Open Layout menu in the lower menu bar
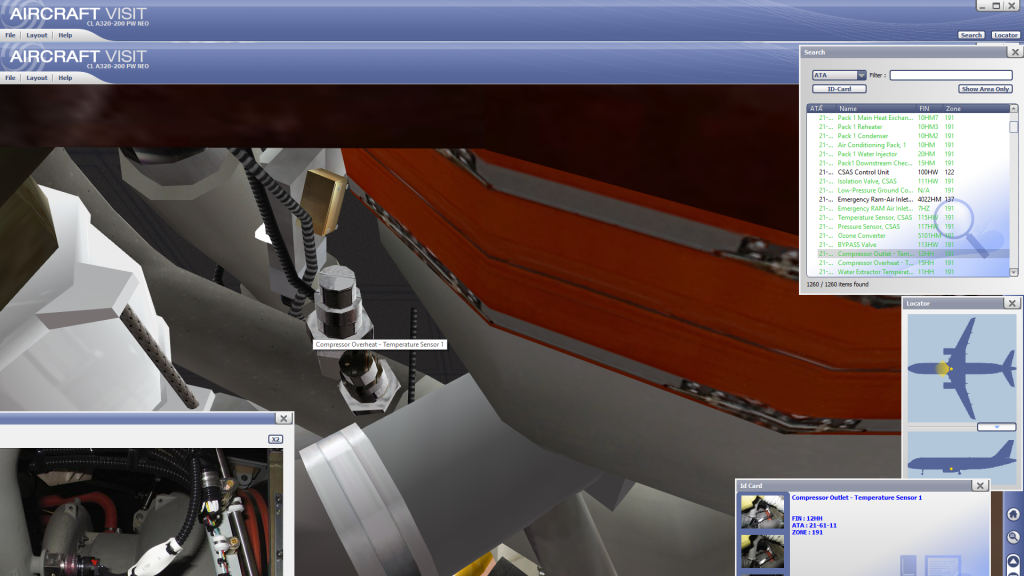Viewport: 1024px width, 576px height. pyautogui.click(x=37, y=78)
